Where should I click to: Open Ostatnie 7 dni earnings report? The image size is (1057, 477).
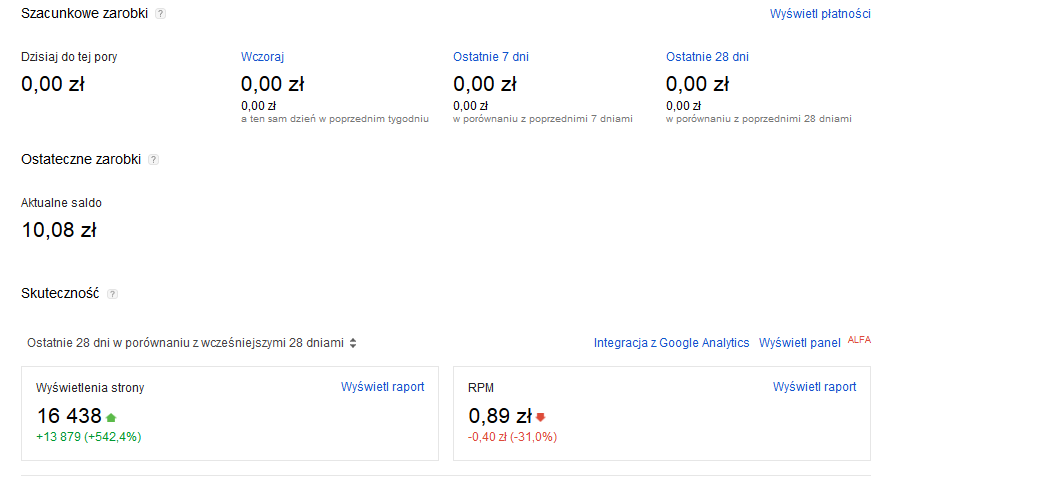[491, 57]
